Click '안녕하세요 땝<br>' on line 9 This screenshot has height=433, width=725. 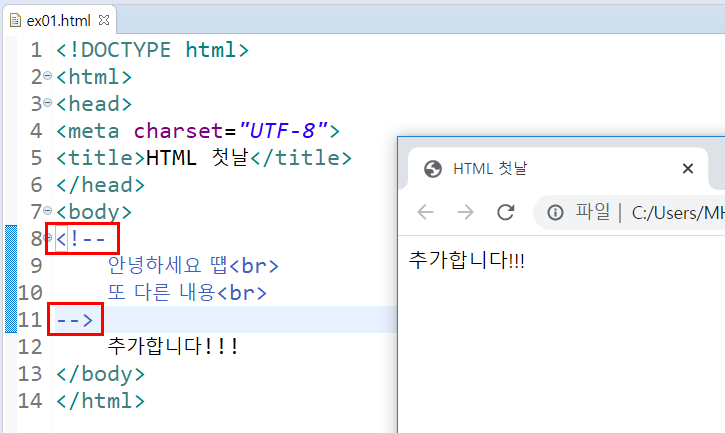(193, 266)
